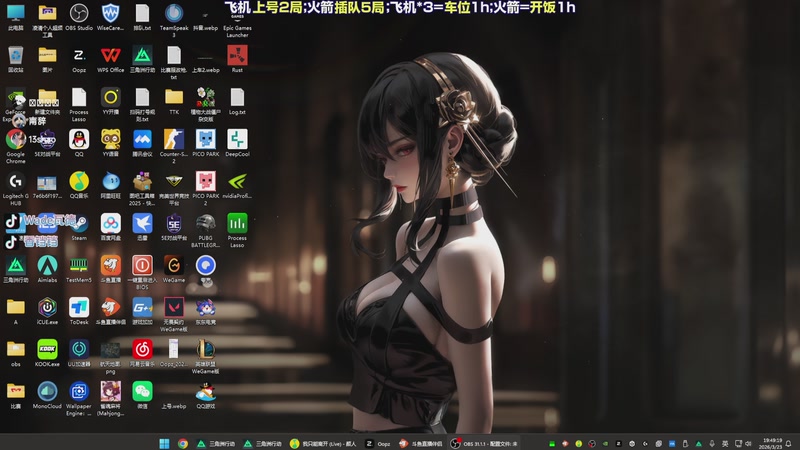Open WeGame desktop shortcut

tap(174, 269)
